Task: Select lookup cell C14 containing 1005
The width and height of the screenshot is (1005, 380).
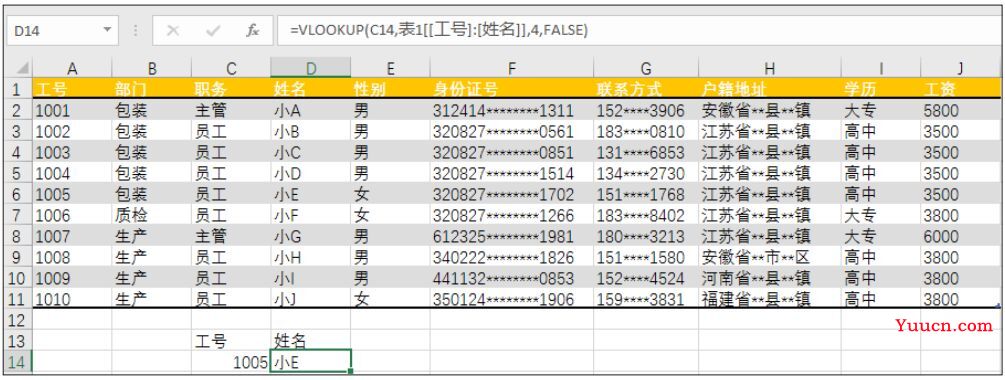Action: 231,362
